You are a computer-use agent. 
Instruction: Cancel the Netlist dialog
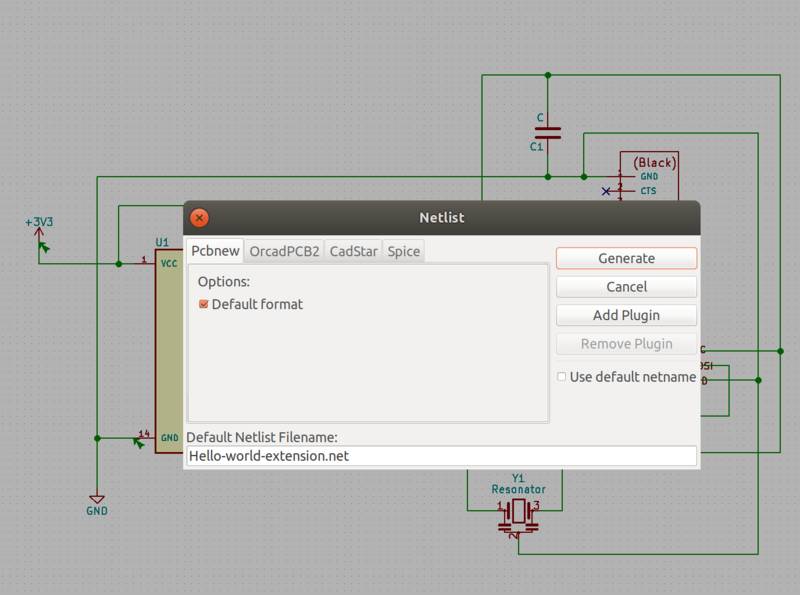click(x=625, y=287)
